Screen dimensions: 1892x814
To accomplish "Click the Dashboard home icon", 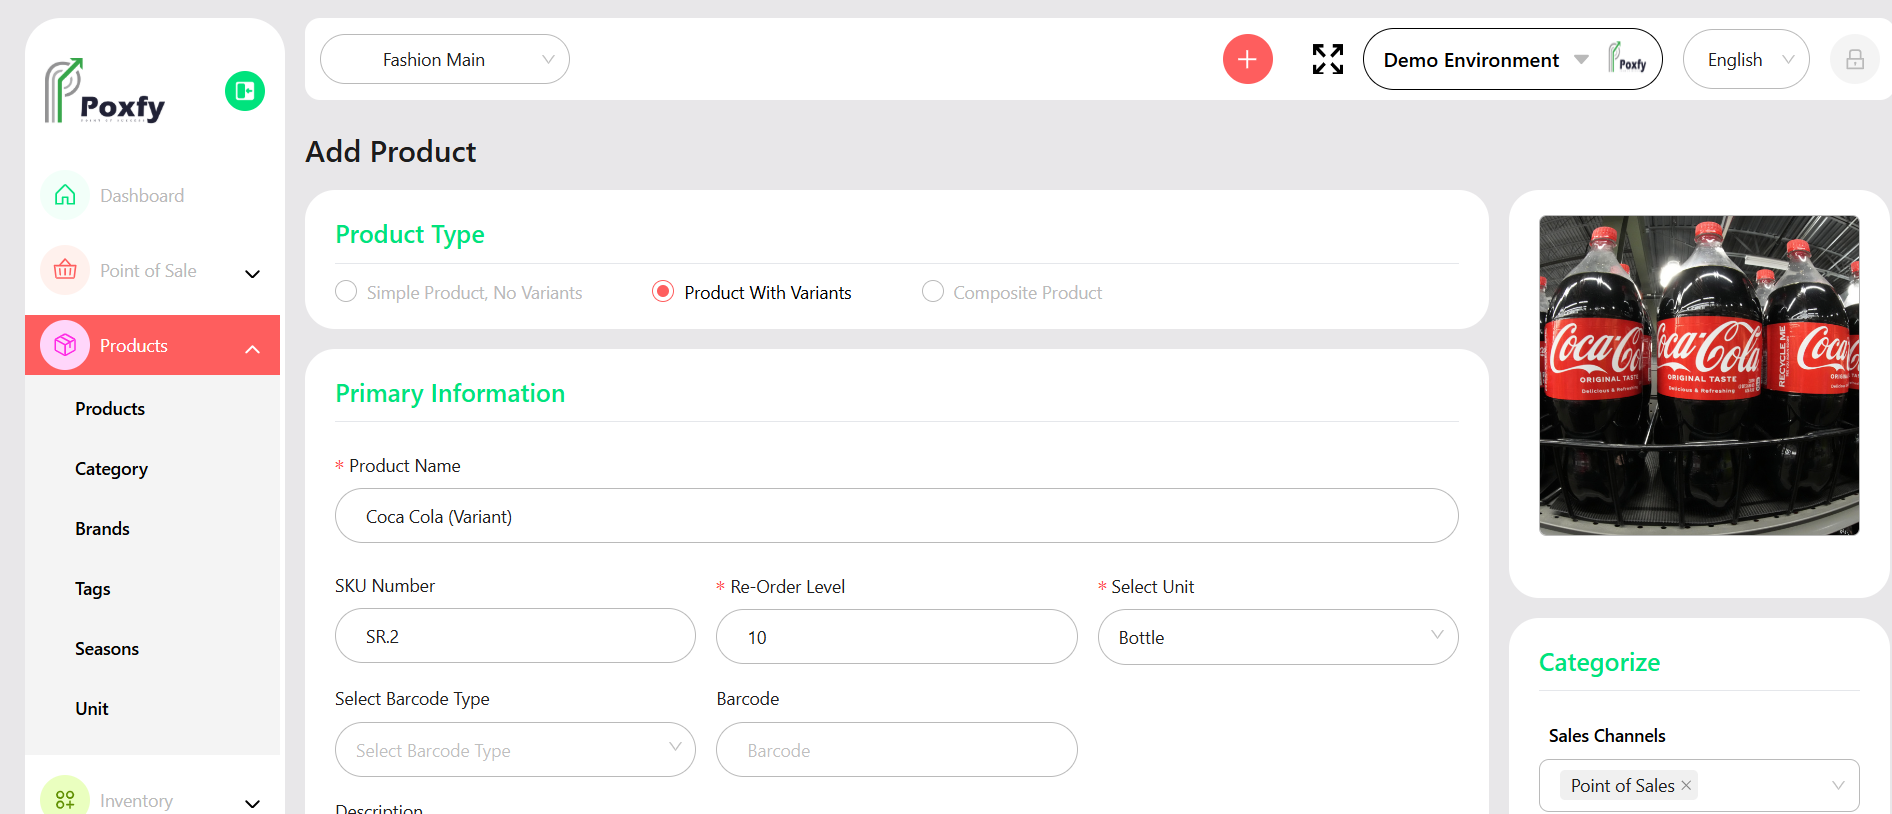I will click(x=65, y=195).
